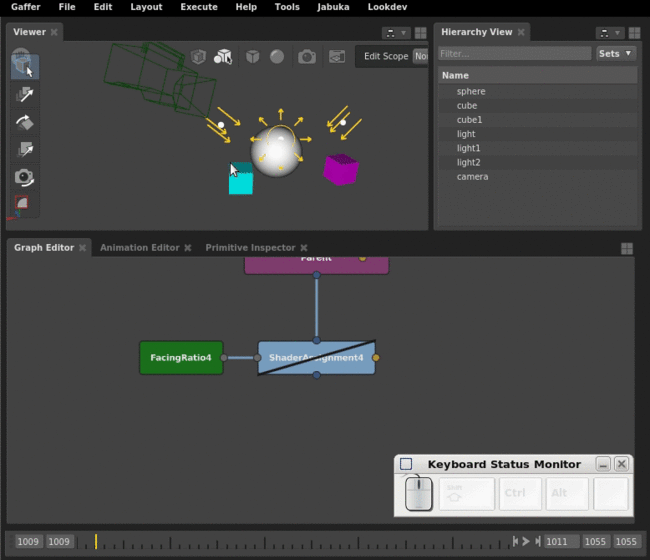The image size is (650, 560).
Task: Select the purple Parent node
Action: coord(317,264)
